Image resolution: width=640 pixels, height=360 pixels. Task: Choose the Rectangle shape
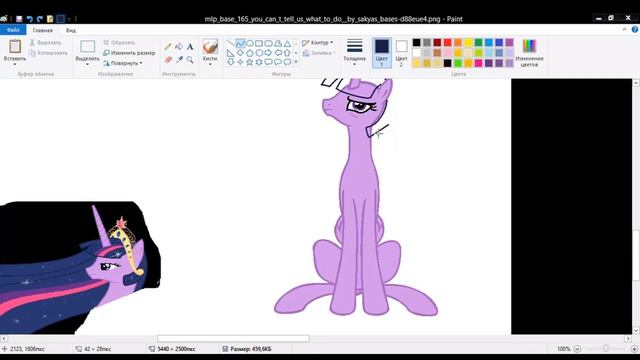[x=259, y=43]
